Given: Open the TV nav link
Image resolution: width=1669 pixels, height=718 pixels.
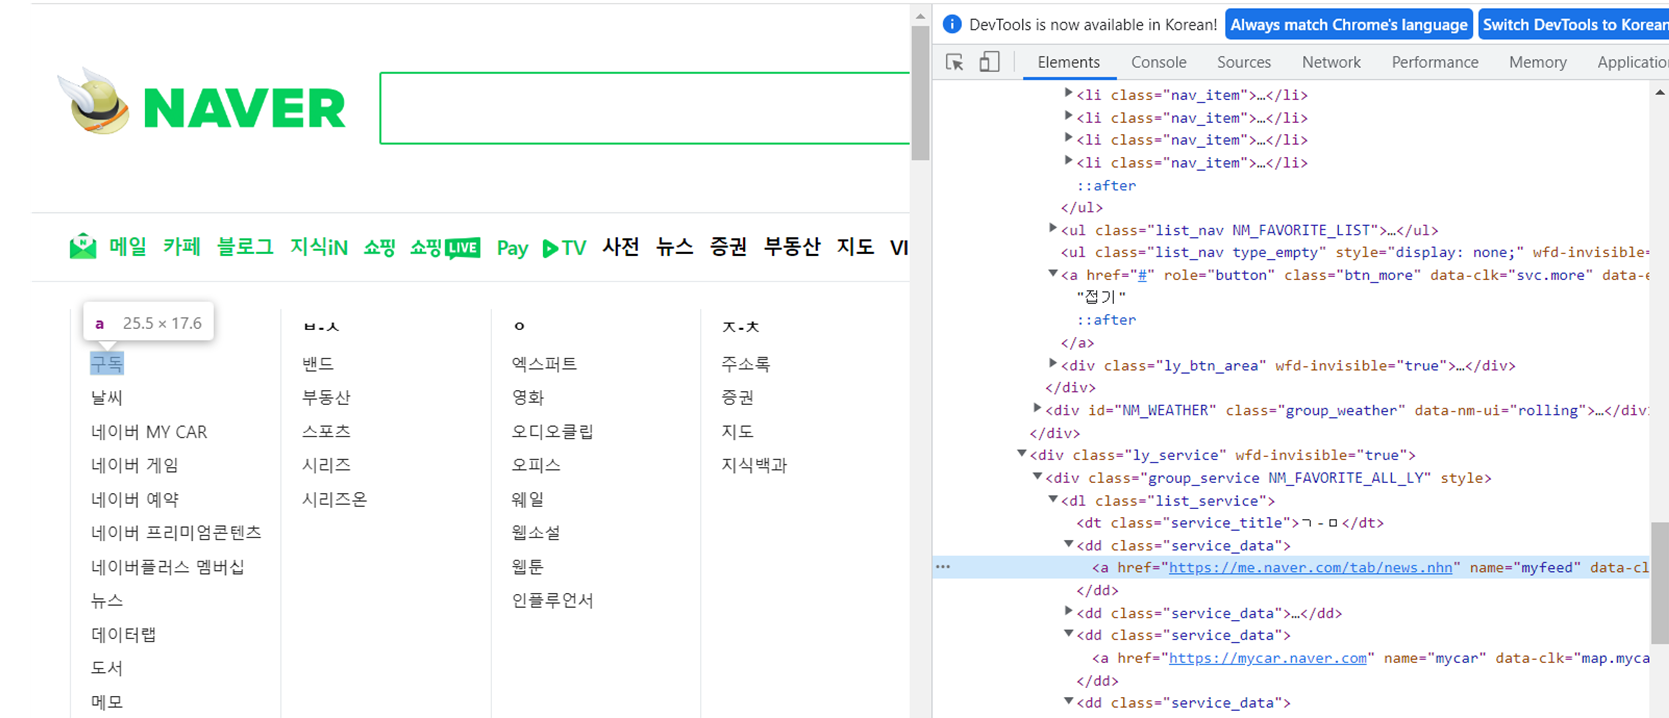Looking at the screenshot, I should click(x=564, y=248).
